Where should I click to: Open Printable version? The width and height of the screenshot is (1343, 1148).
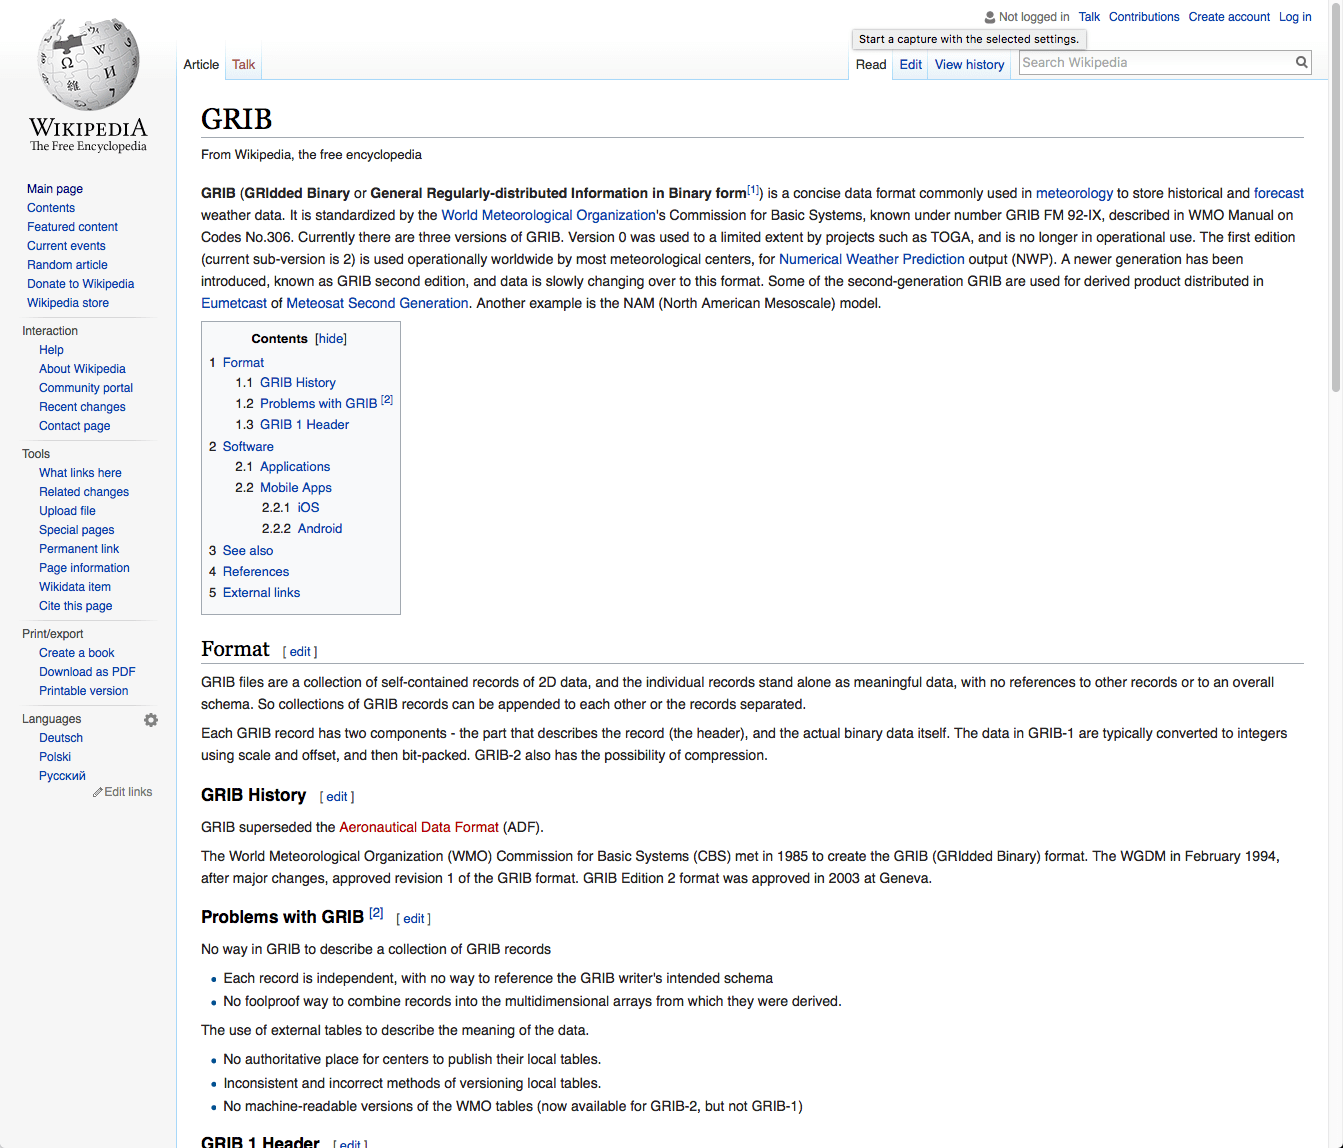pos(84,691)
